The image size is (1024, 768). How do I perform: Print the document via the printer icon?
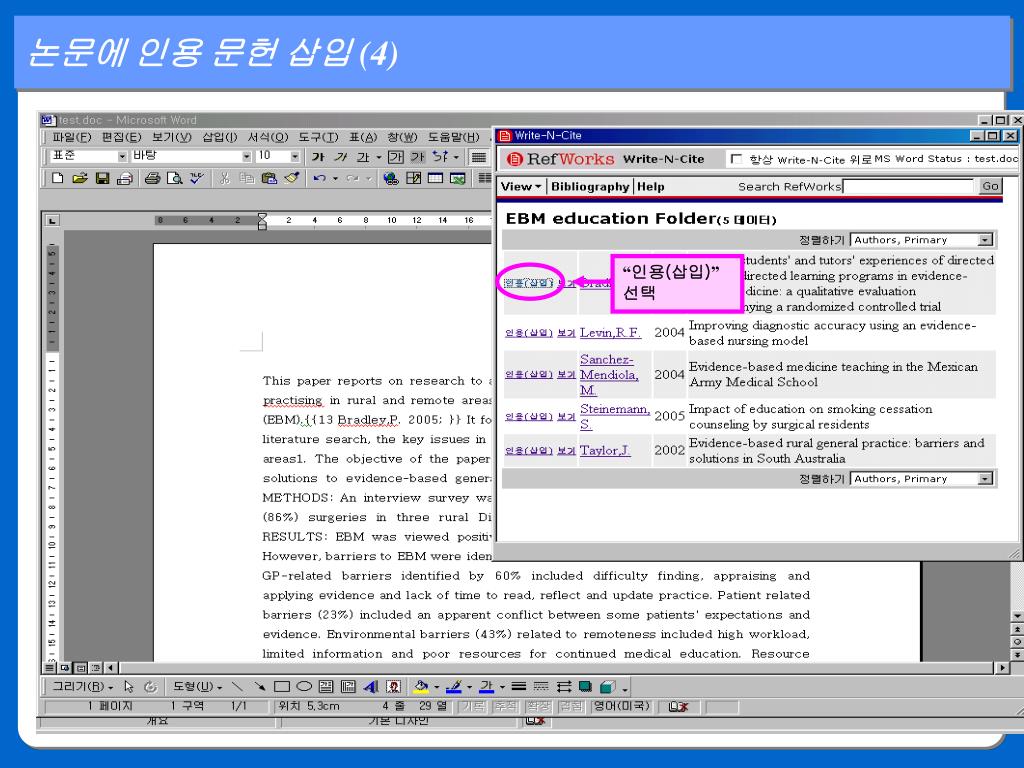[x=152, y=178]
